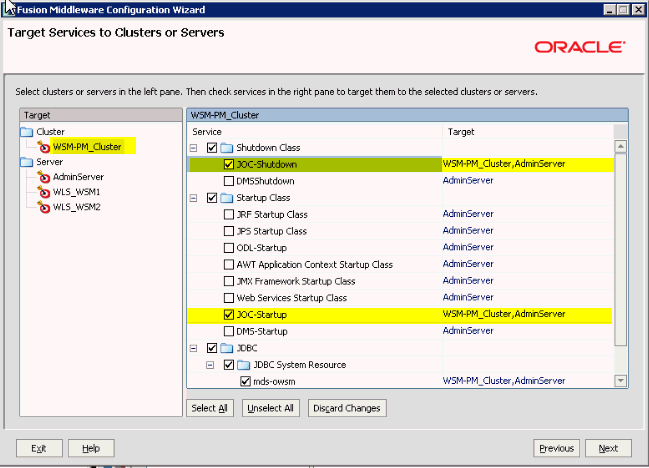The height and width of the screenshot is (468, 649).
Task: Click JOC-Startup target value WSM-PM_Cluster,AdminServer
Action: tap(504, 314)
